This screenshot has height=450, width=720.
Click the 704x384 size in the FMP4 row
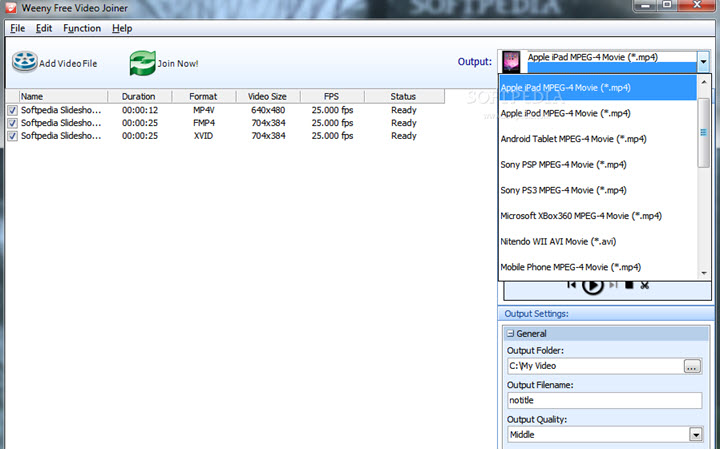coord(268,123)
